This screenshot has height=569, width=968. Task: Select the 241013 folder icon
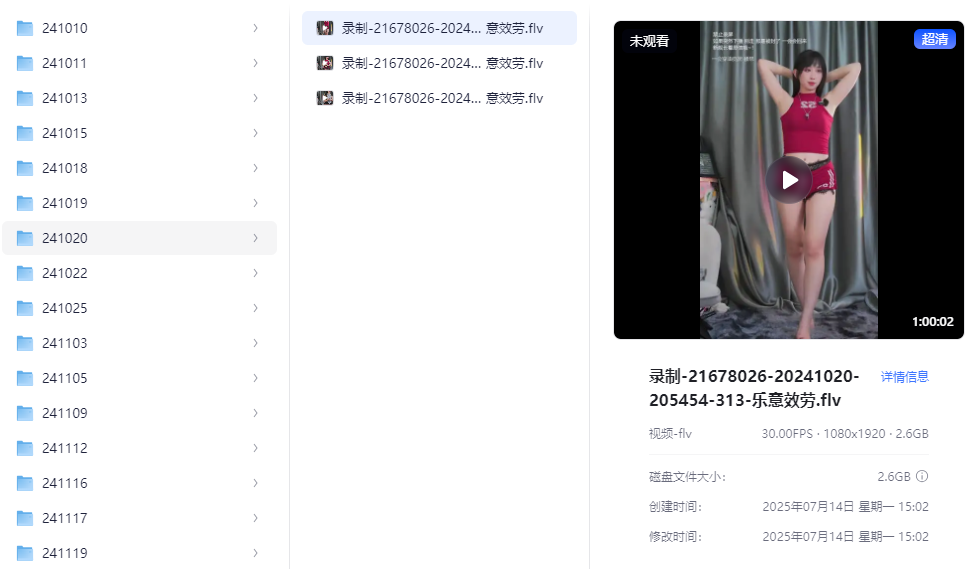(x=25, y=98)
